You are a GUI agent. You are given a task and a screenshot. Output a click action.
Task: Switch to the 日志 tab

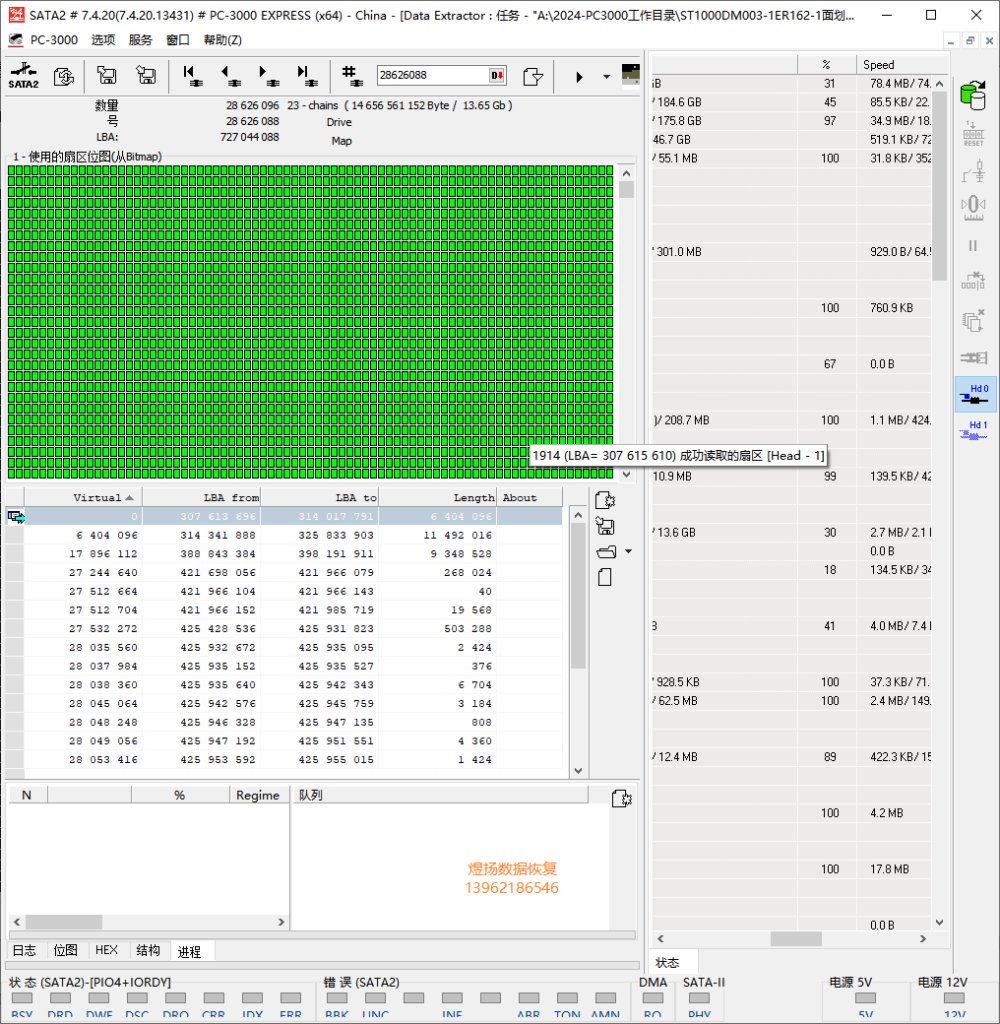point(25,950)
